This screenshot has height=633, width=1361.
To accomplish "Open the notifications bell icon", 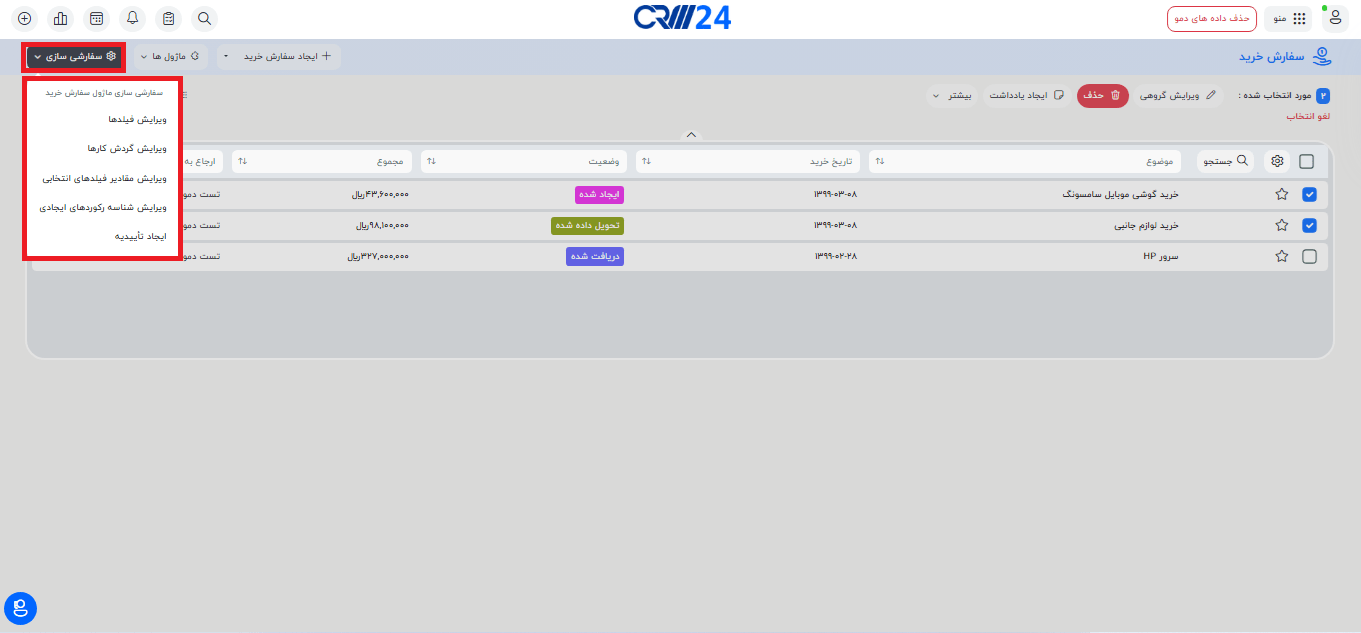I will coord(132,18).
